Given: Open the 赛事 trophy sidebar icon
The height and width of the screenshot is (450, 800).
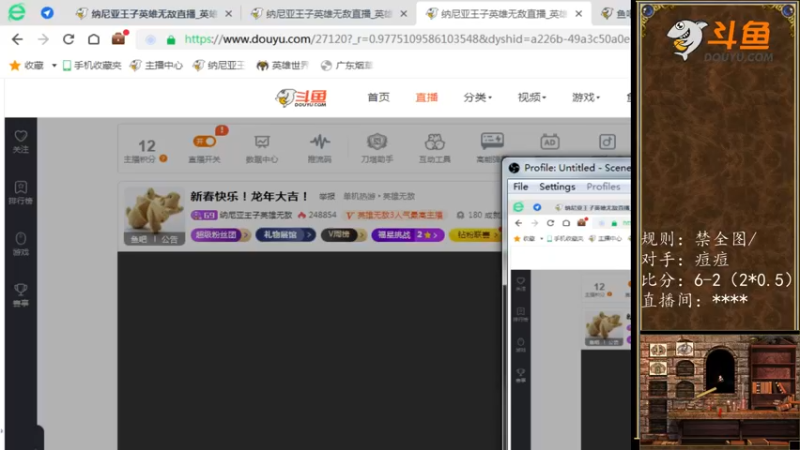Looking at the screenshot, I should click(x=20, y=295).
